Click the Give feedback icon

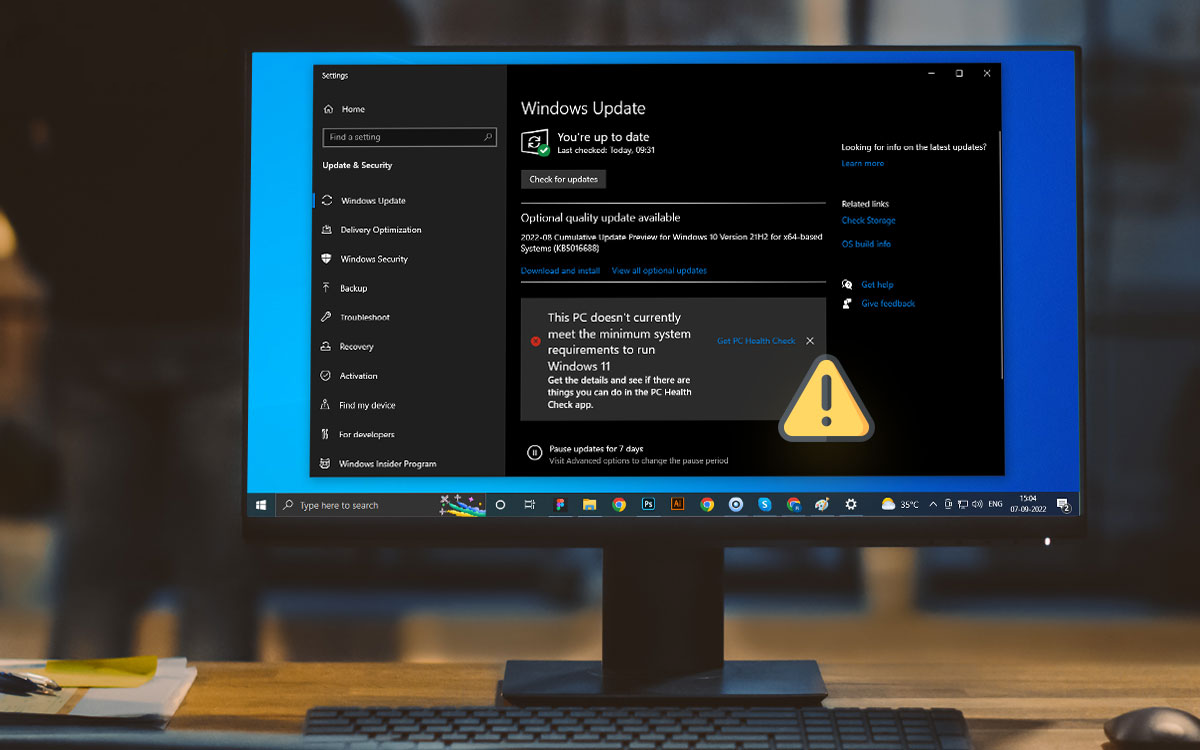[x=847, y=303]
